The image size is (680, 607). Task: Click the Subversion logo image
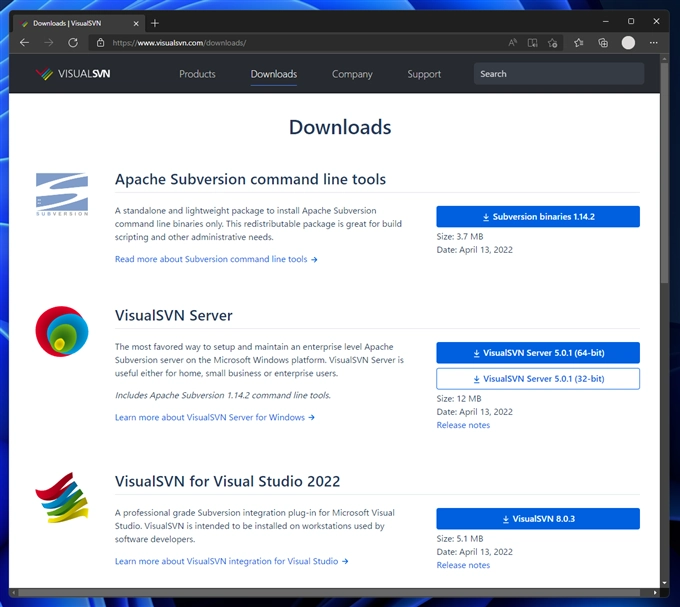pos(62,194)
